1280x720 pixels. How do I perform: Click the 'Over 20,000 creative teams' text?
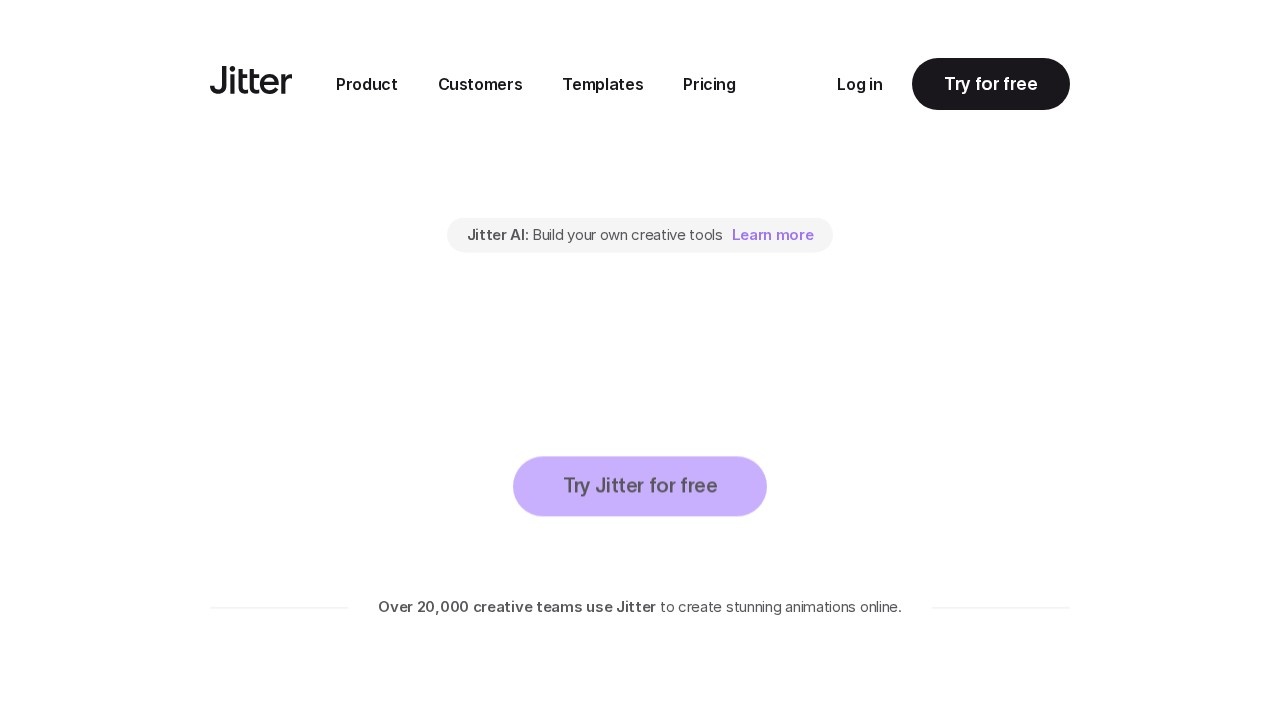click(x=517, y=607)
